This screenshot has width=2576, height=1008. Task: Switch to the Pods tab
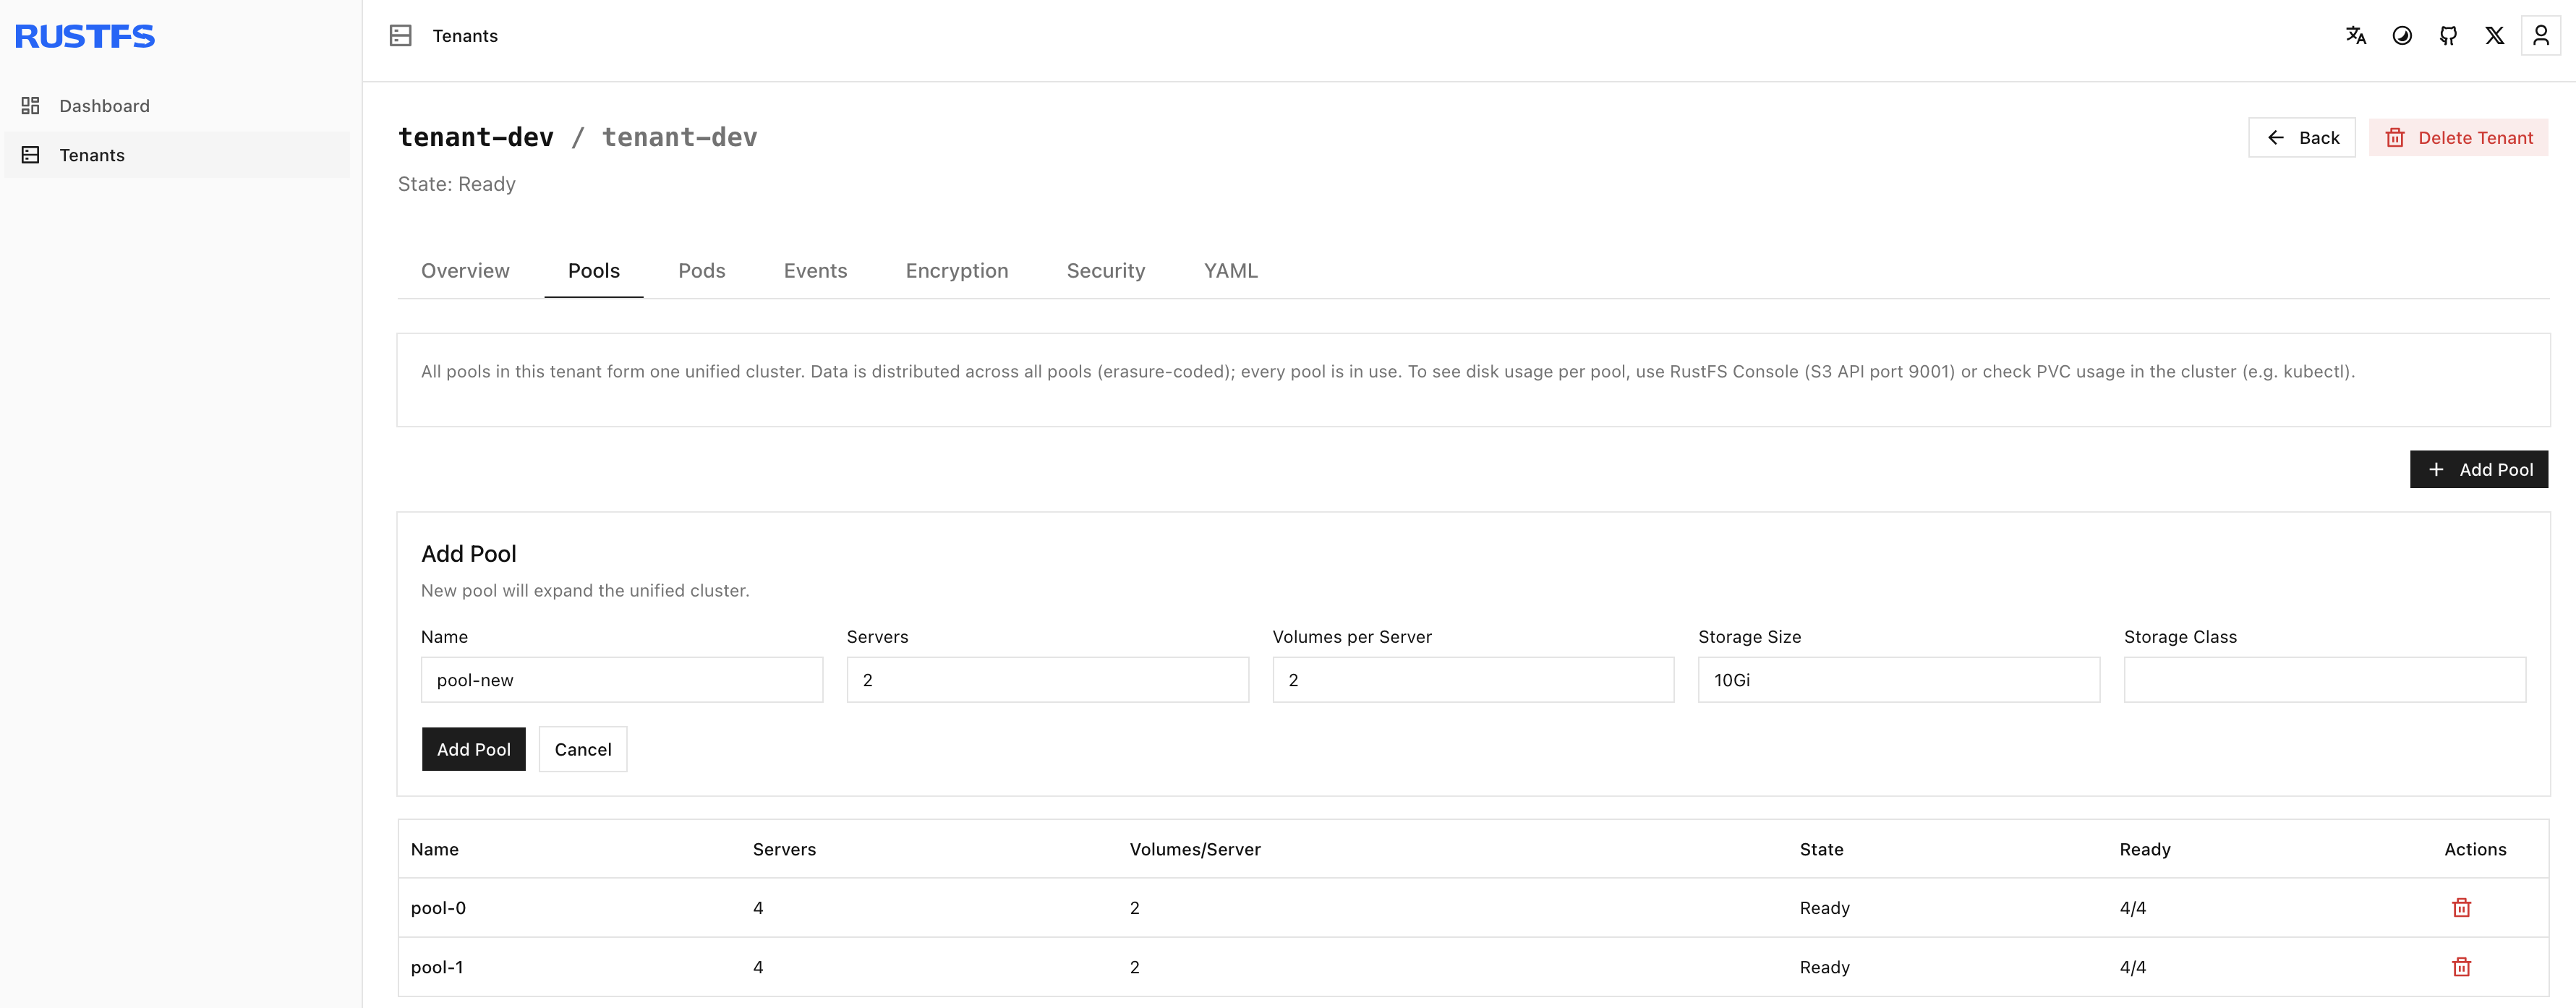[x=702, y=271]
